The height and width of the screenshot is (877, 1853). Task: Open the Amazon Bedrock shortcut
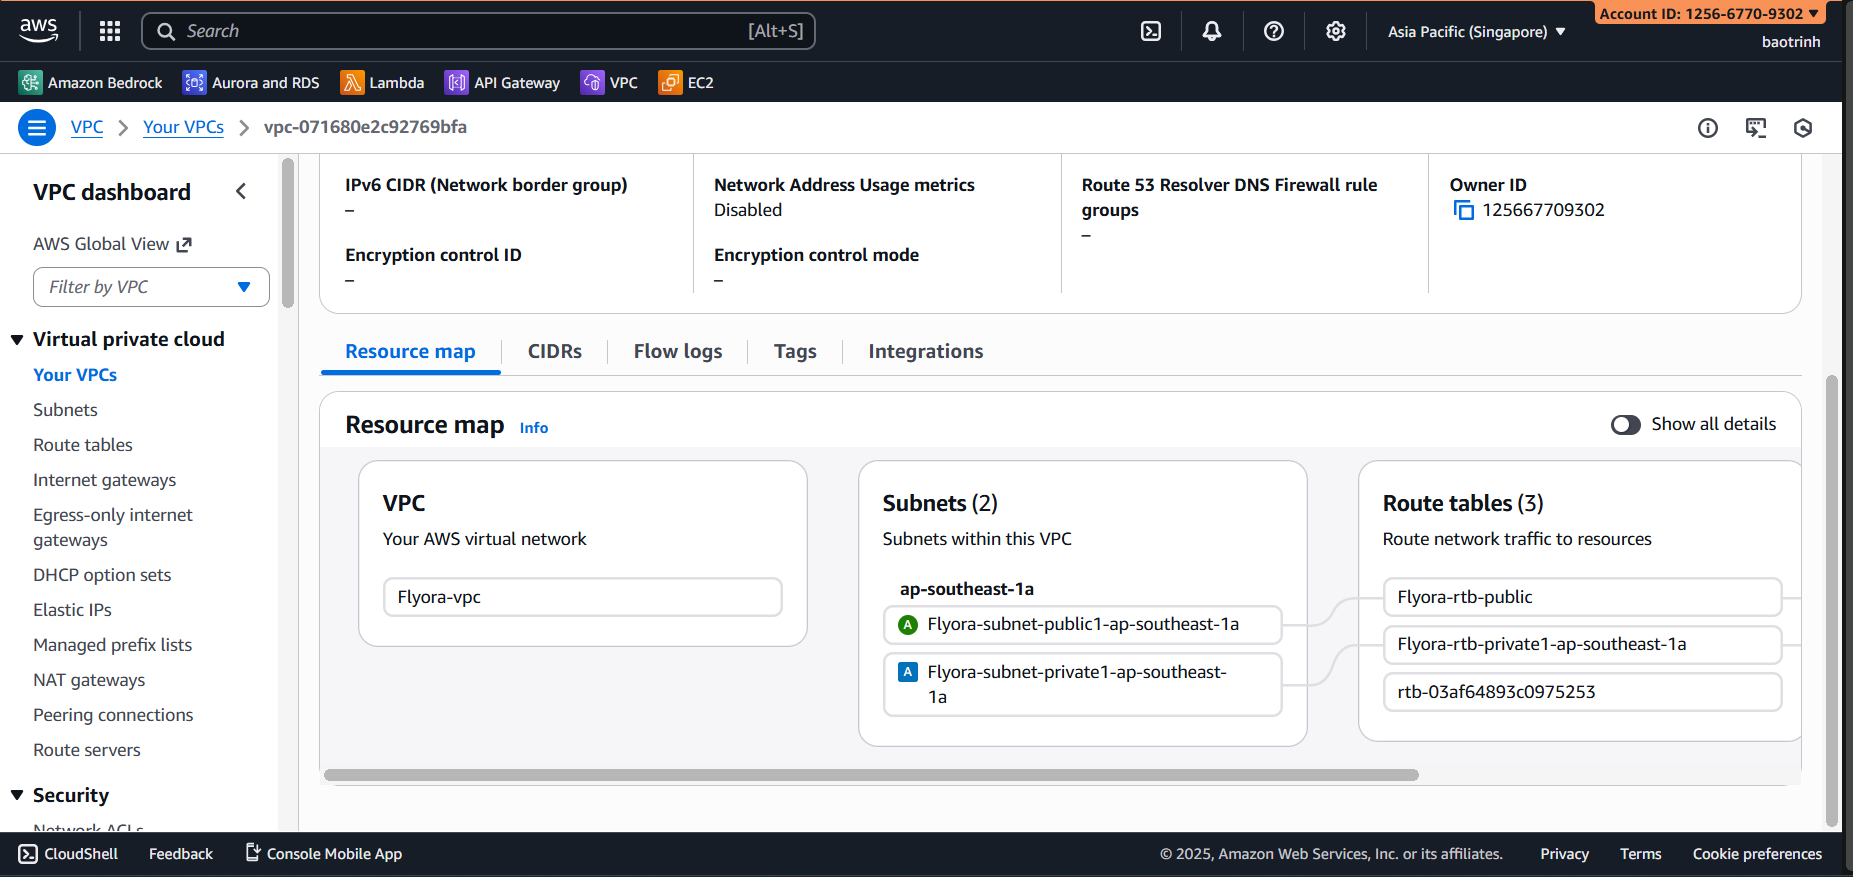pos(91,83)
